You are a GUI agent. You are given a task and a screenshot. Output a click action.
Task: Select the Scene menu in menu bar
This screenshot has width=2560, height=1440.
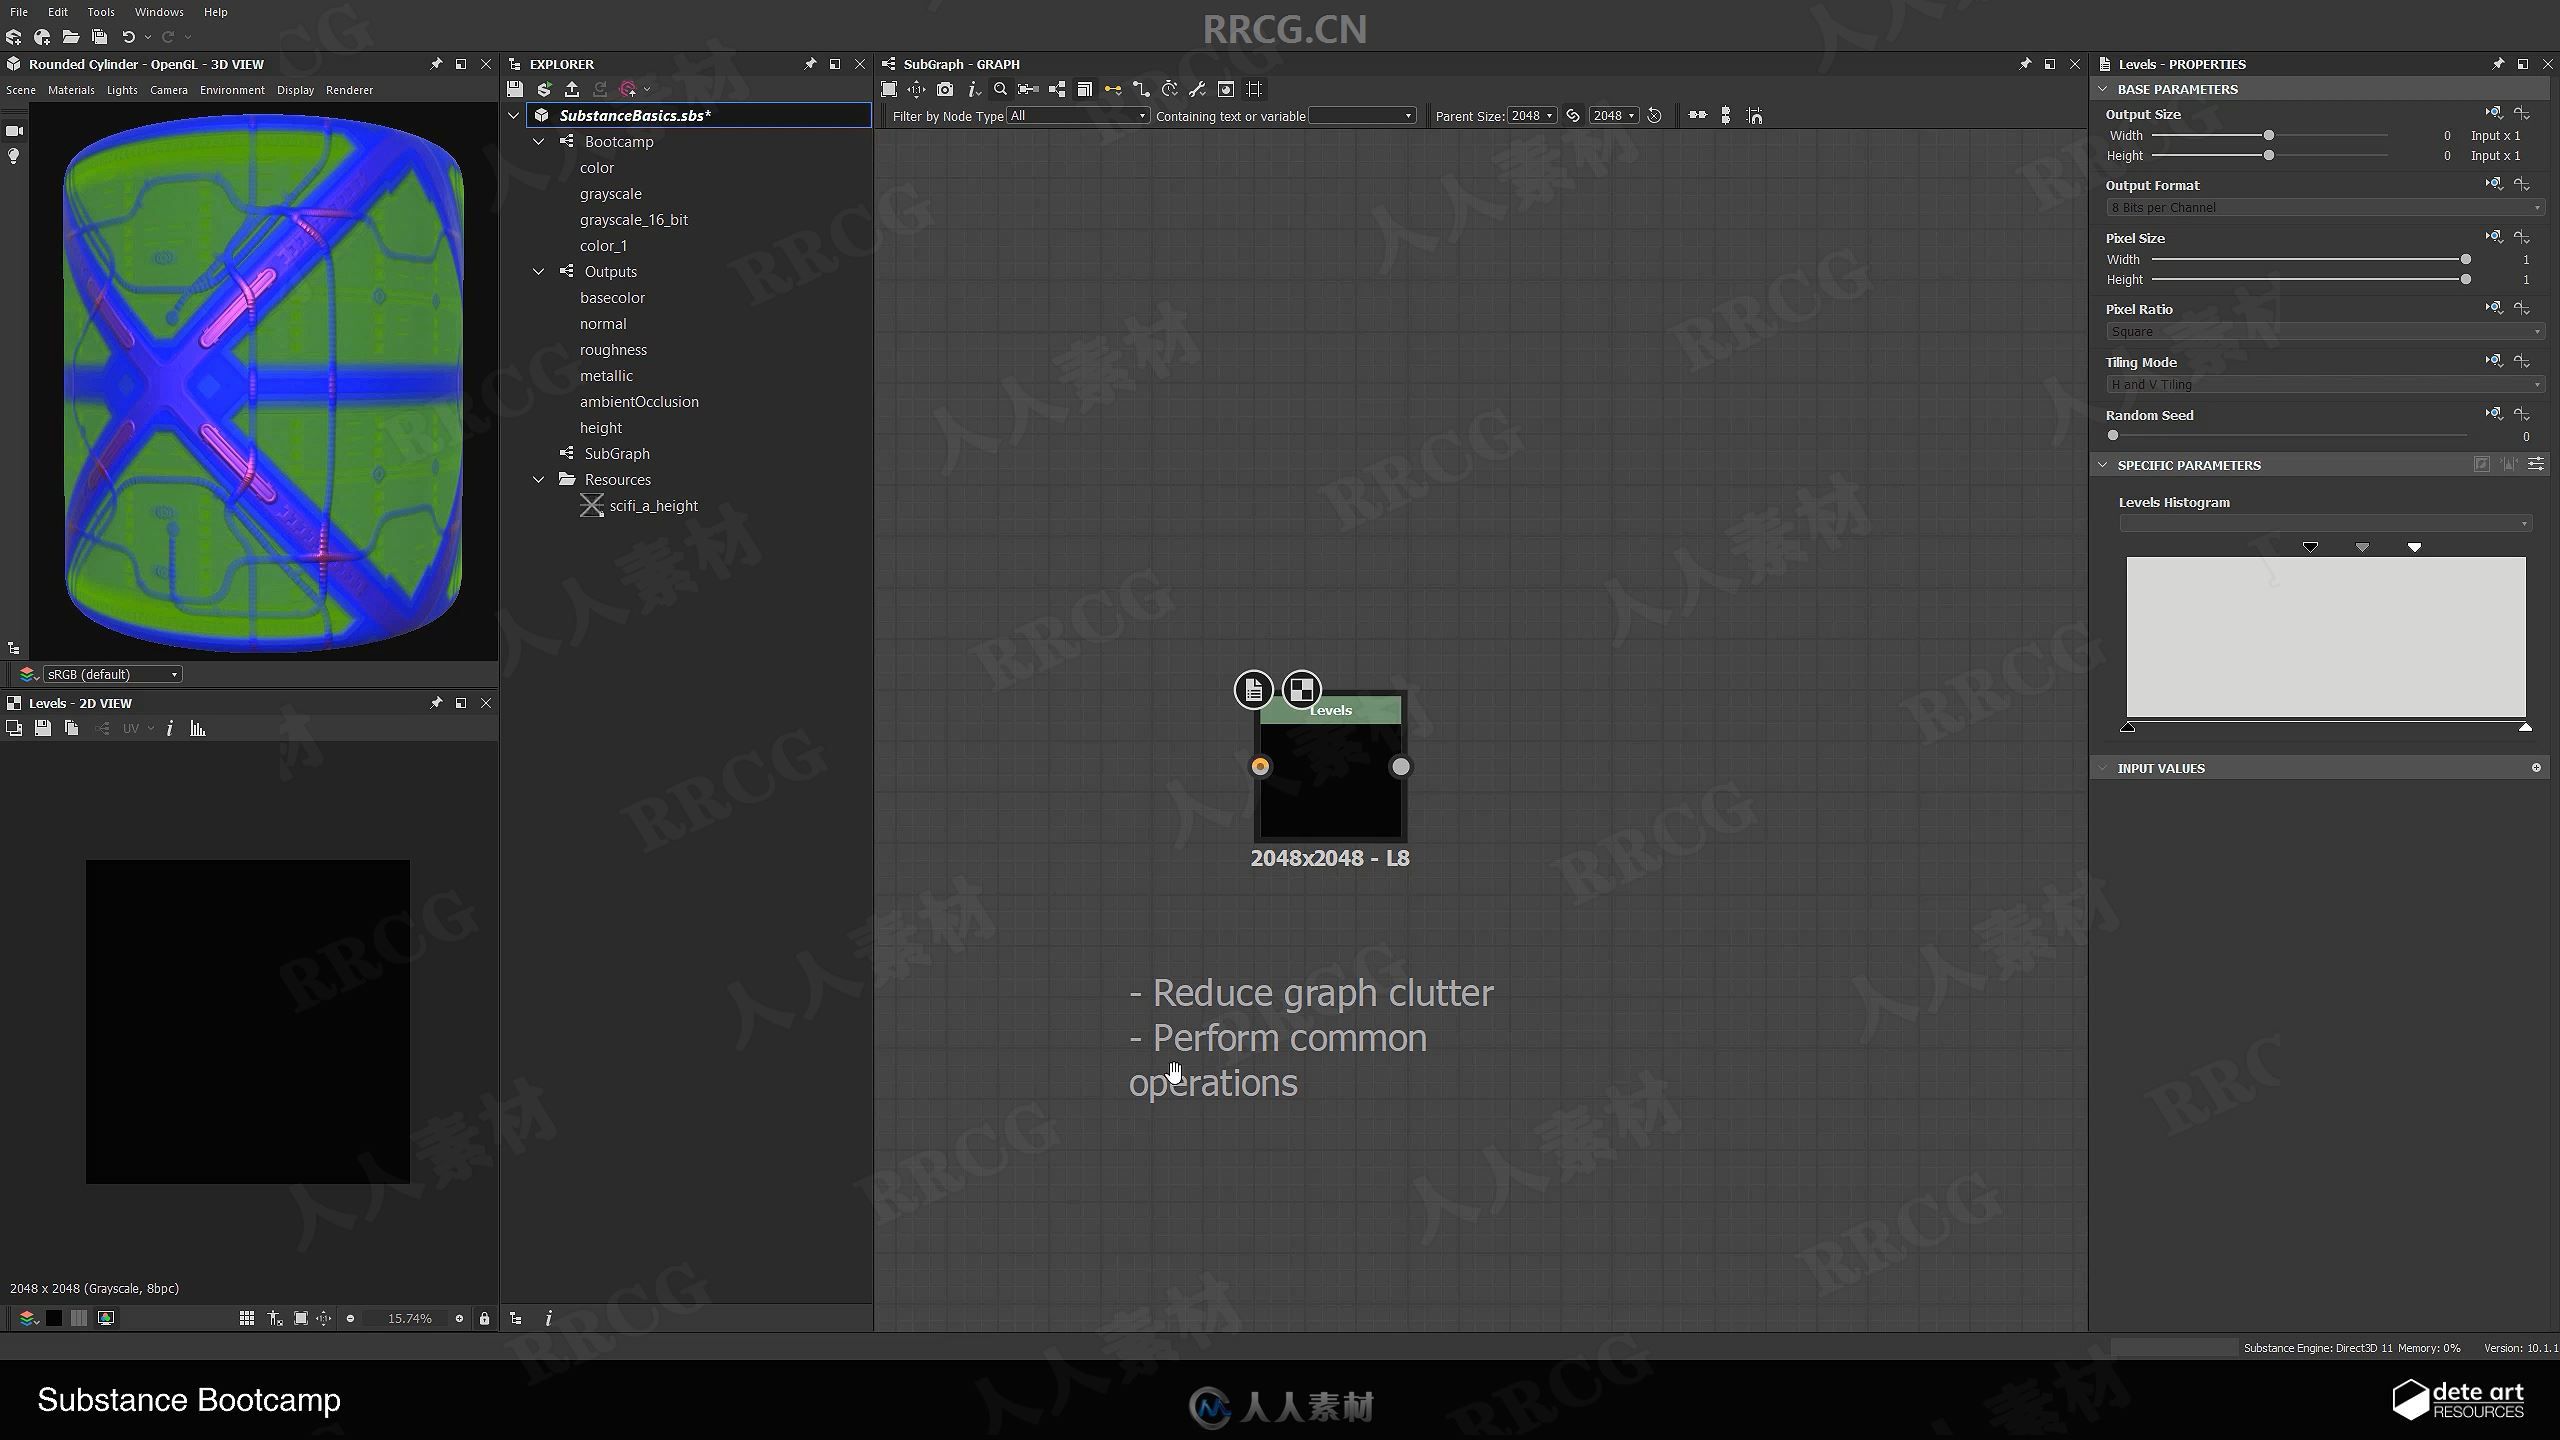tap(21, 90)
